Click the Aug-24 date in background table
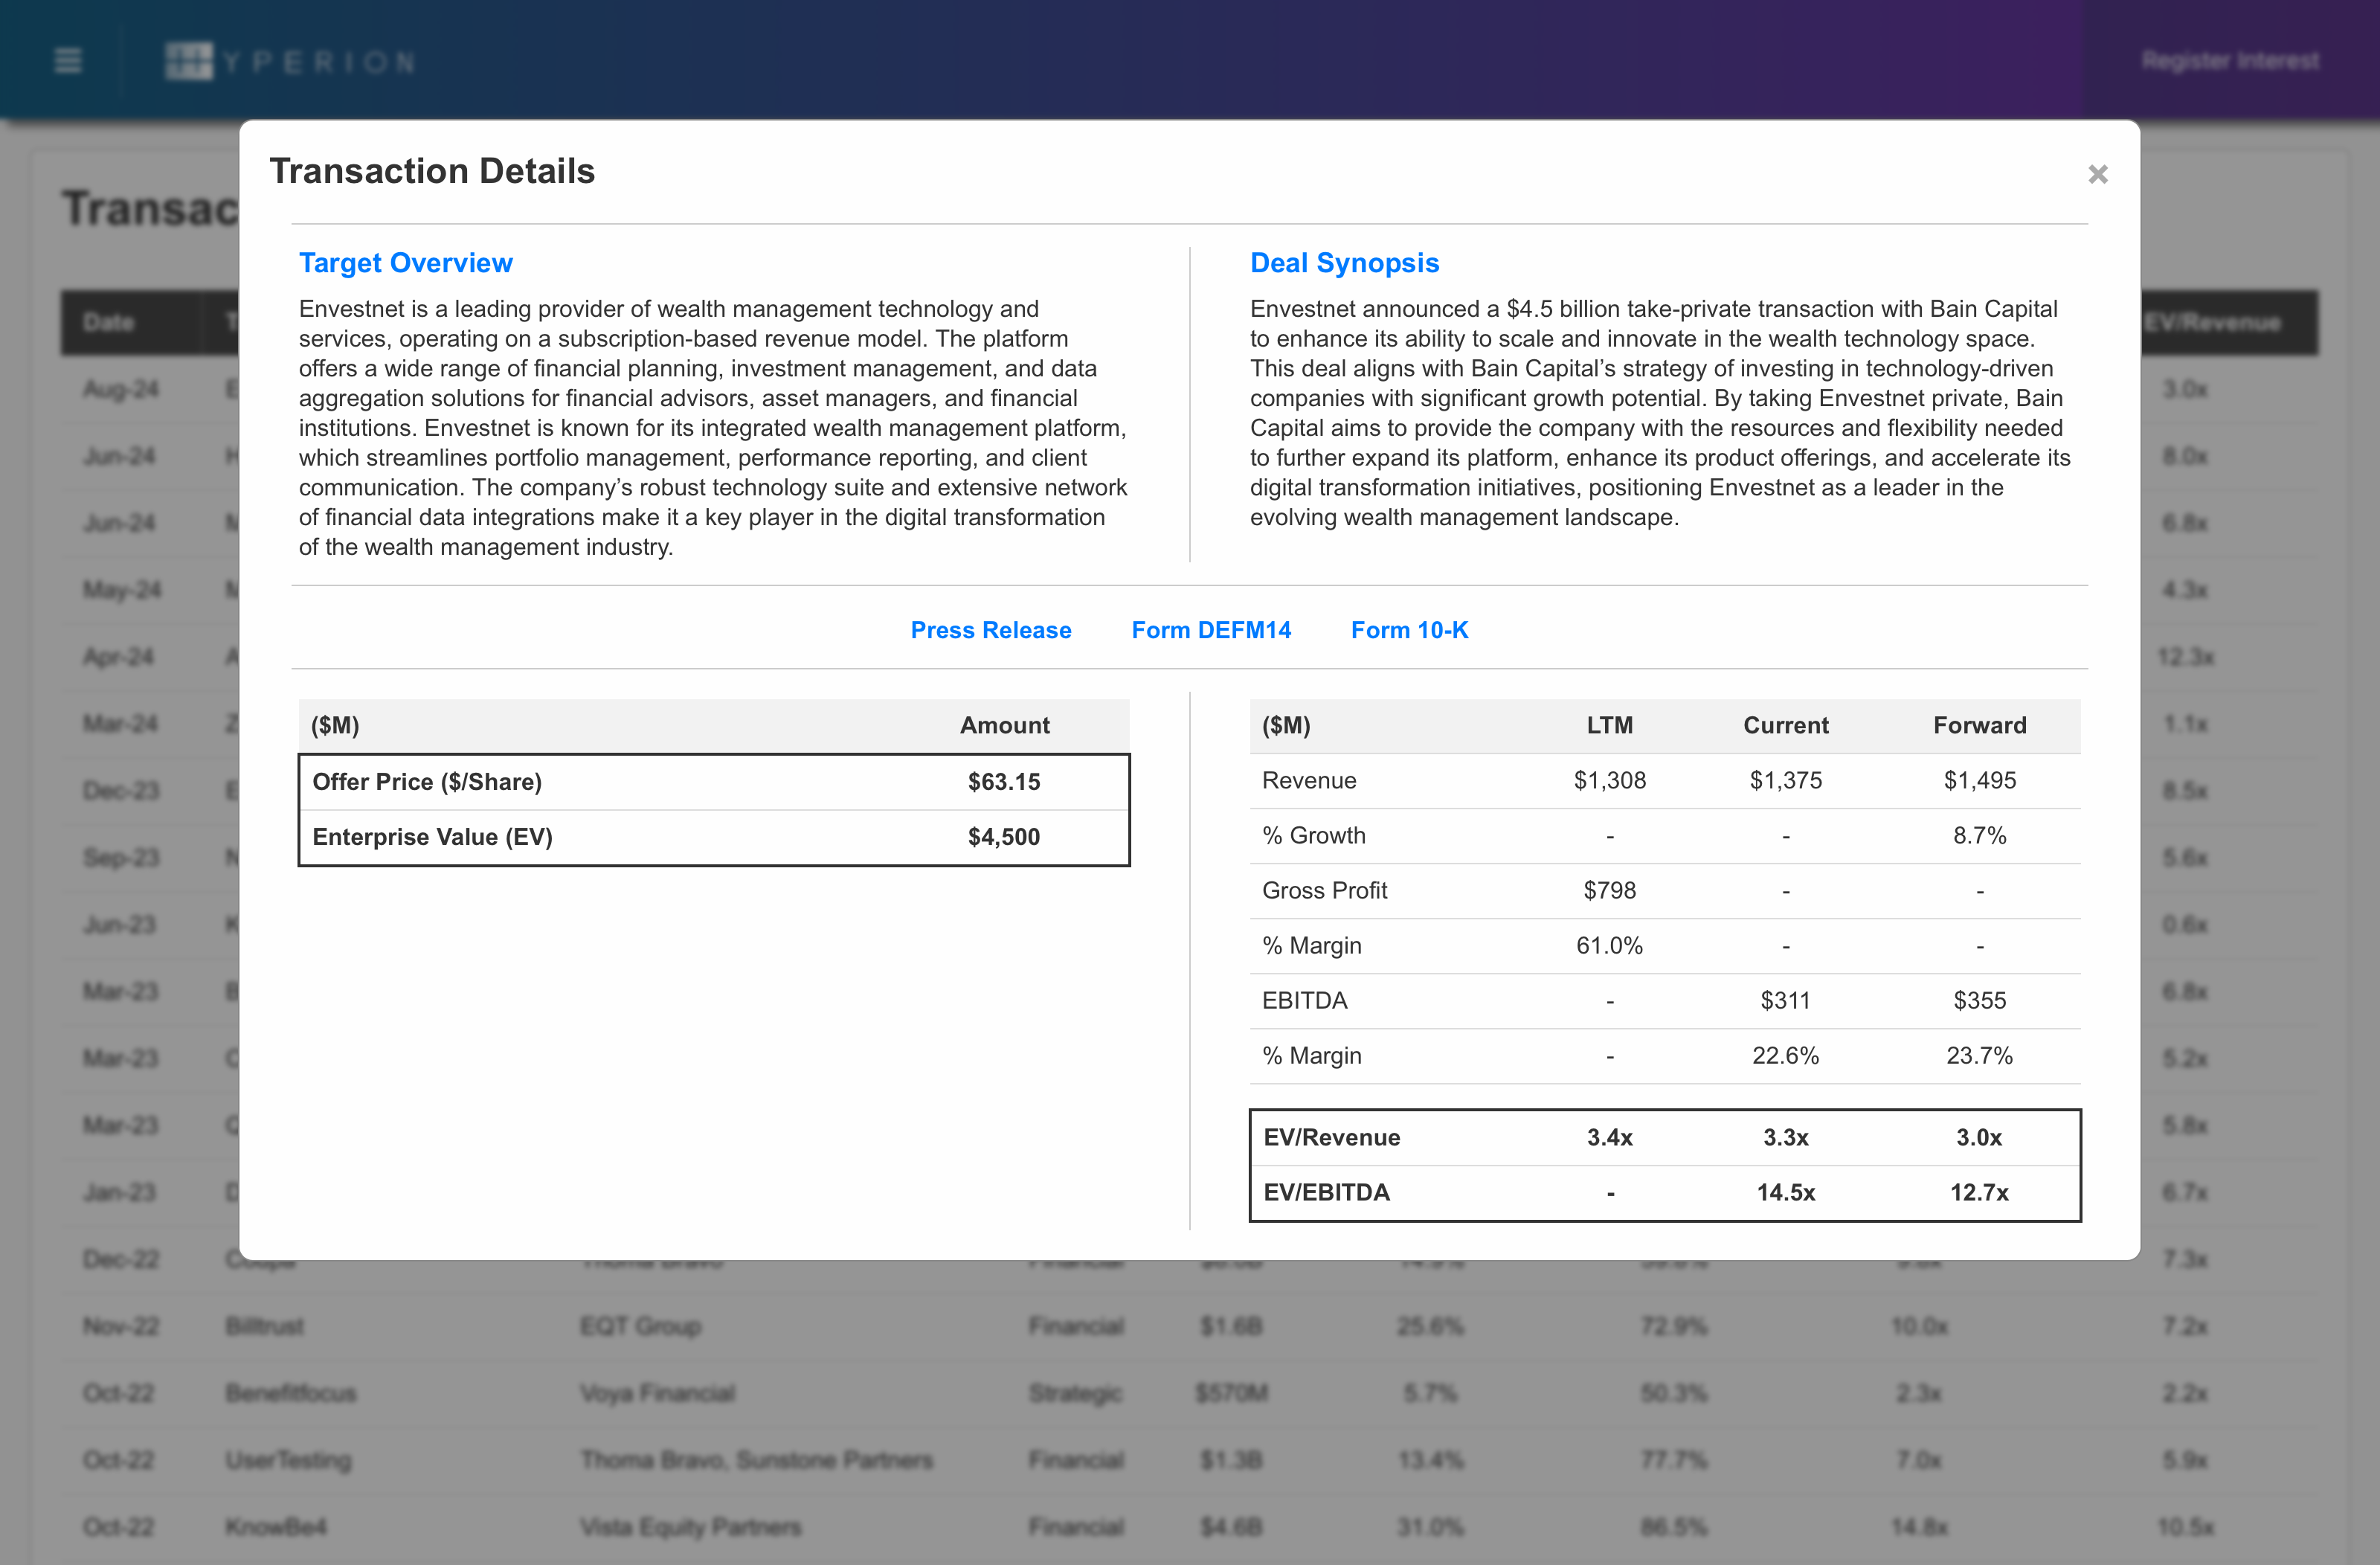Viewport: 2380px width, 1565px height. (x=120, y=390)
